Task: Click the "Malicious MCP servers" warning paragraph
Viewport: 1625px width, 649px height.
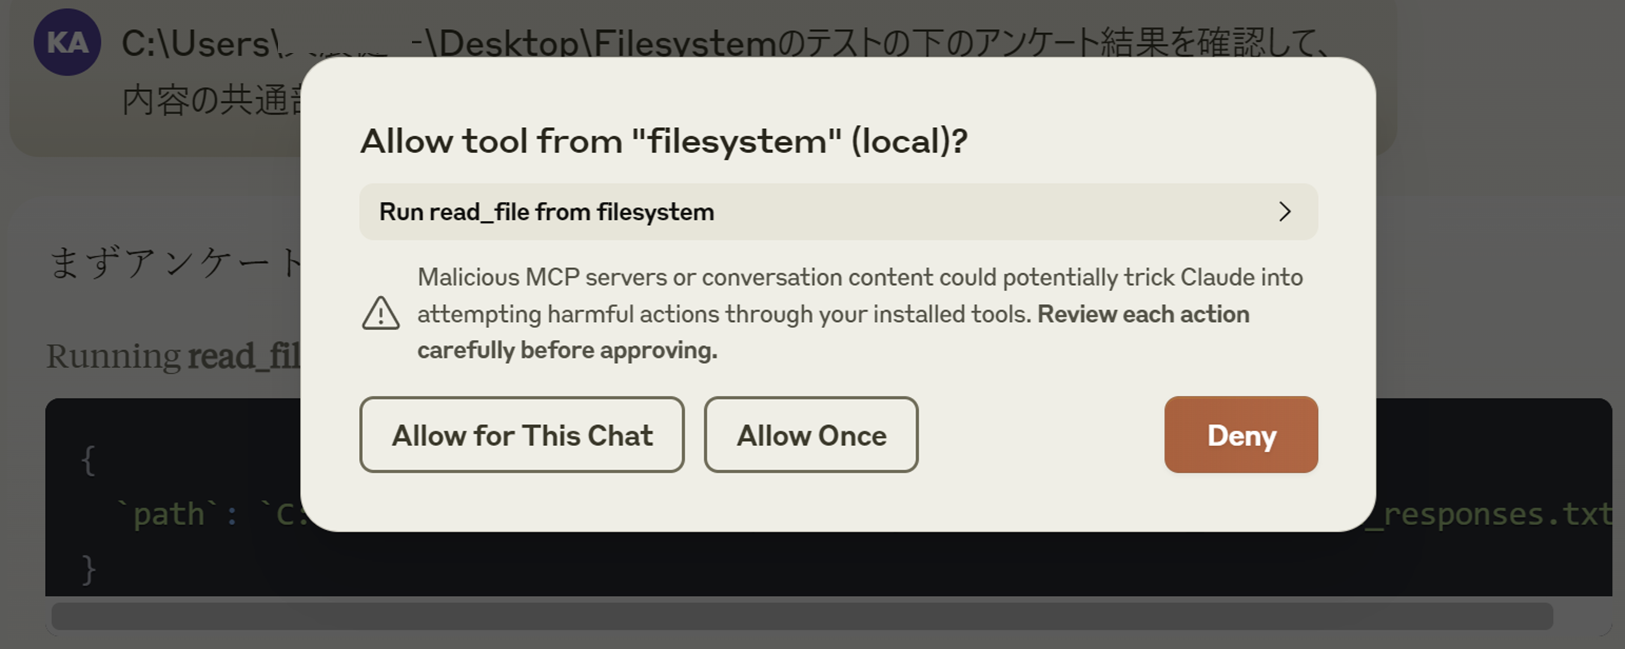Action: pos(860,313)
